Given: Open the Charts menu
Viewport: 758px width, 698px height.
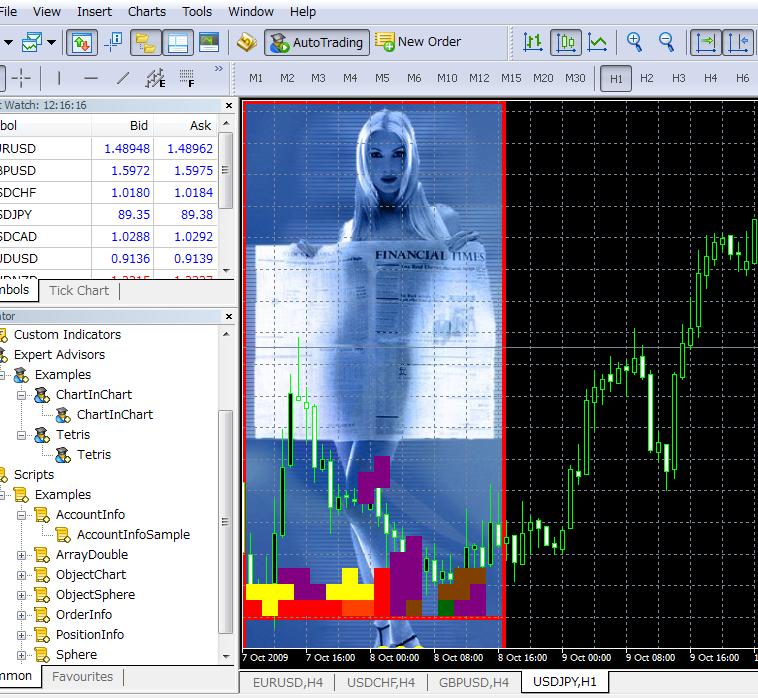Looking at the screenshot, I should point(146,12).
